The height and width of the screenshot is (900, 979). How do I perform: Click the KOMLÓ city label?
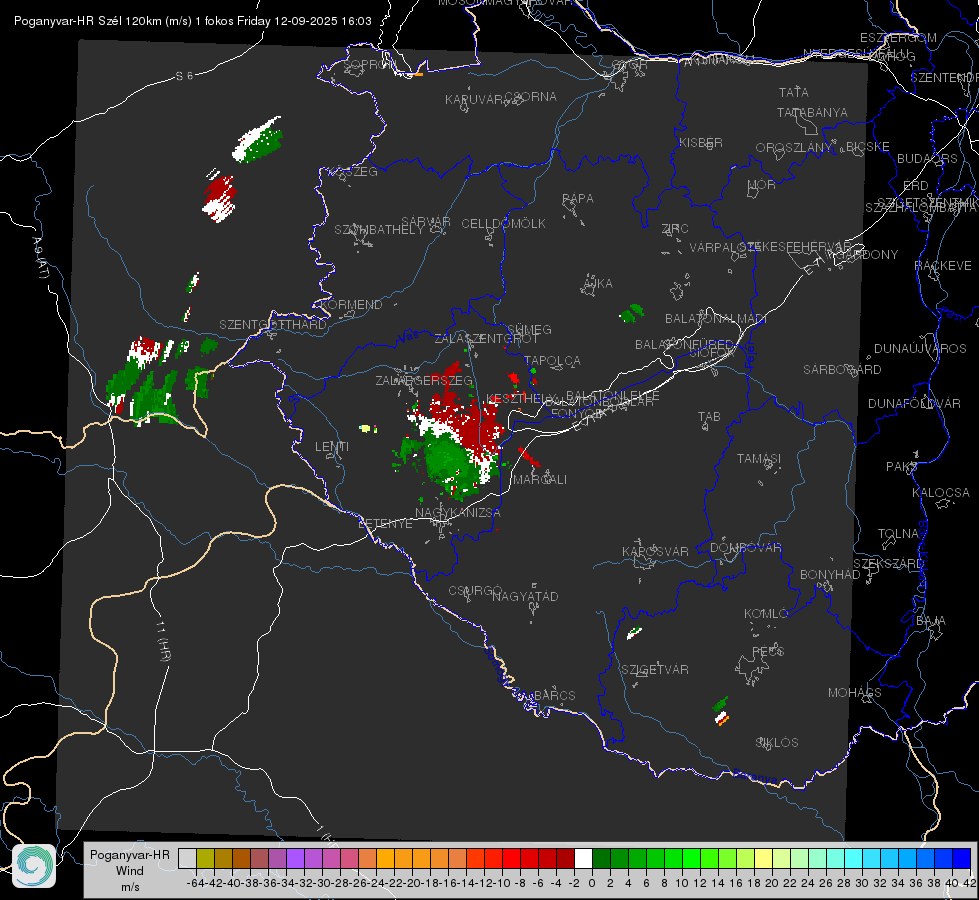pos(766,614)
